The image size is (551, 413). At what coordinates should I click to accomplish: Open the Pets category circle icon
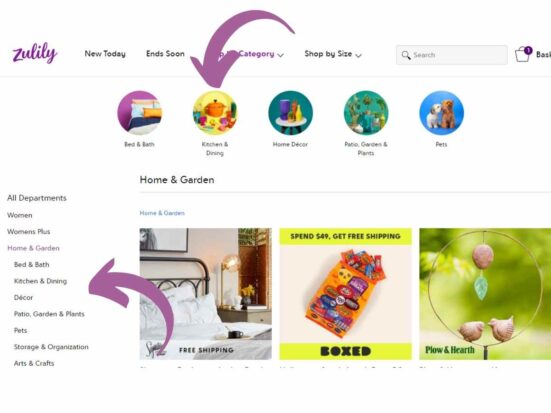(442, 113)
